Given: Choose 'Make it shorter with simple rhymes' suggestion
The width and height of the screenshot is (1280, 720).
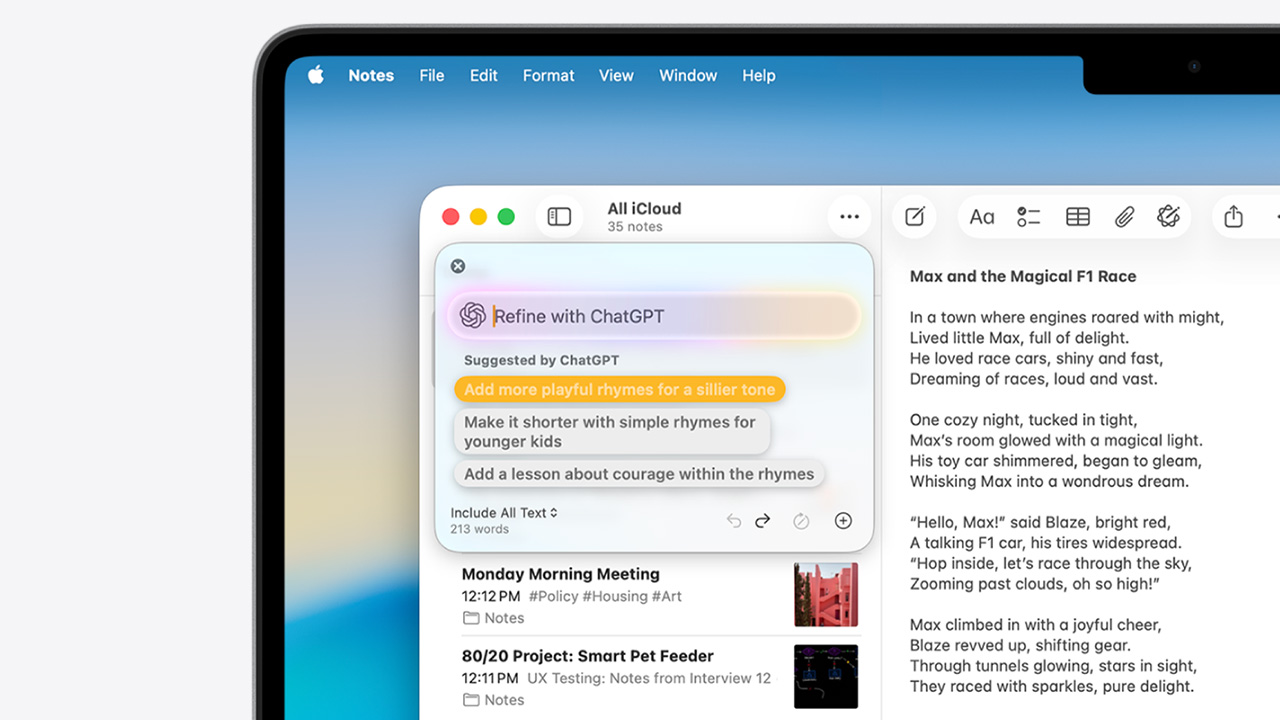Looking at the screenshot, I should coord(611,432).
